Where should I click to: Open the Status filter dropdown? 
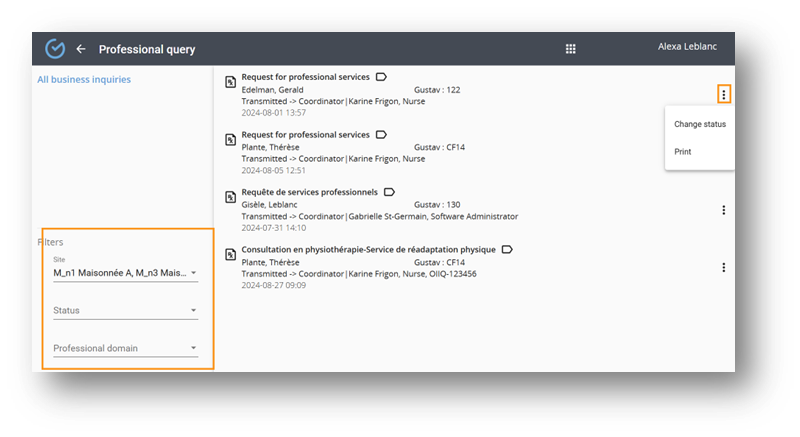pyautogui.click(x=193, y=311)
